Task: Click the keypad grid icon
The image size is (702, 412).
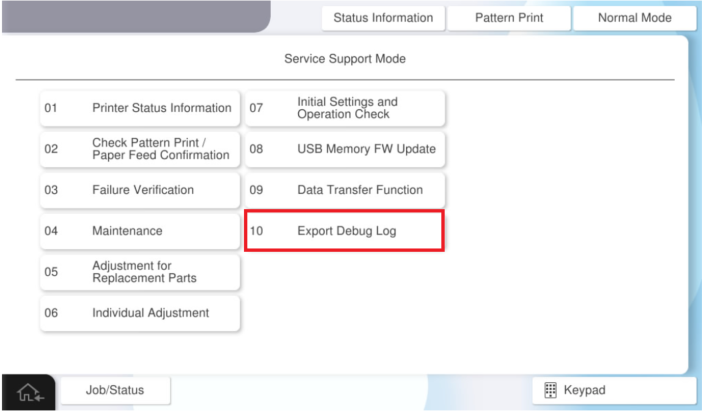Action: click(547, 390)
